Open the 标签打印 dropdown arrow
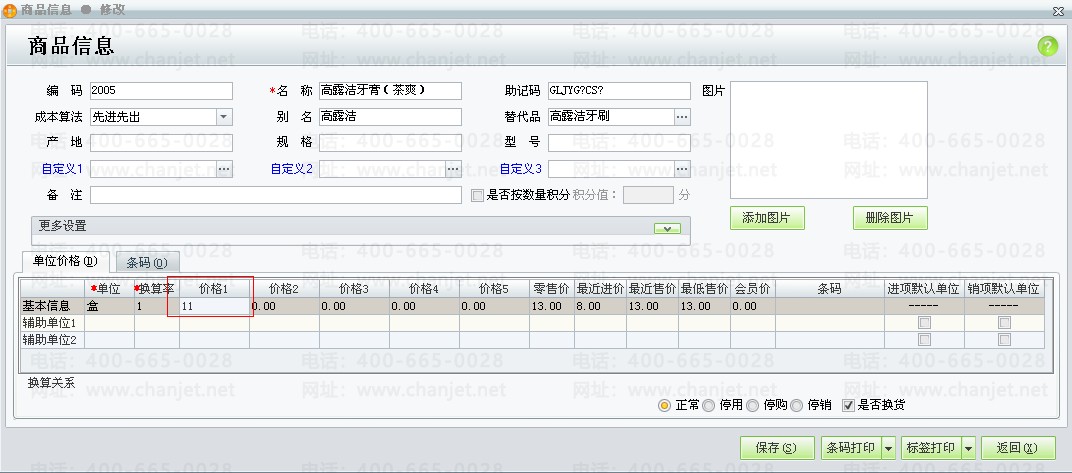The image size is (1072, 473). [x=968, y=448]
